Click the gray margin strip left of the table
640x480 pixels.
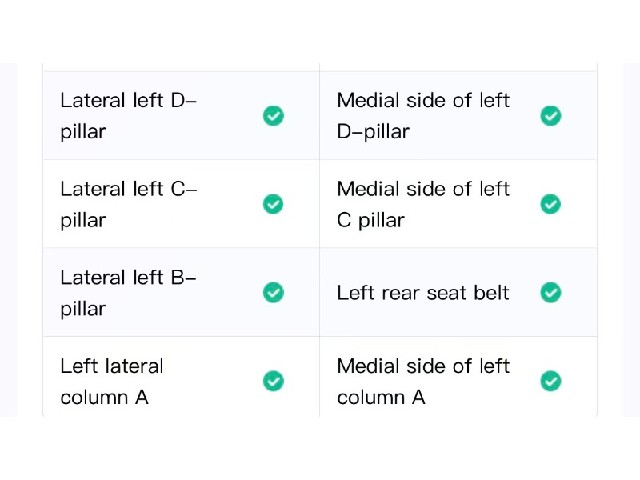tap(9, 240)
